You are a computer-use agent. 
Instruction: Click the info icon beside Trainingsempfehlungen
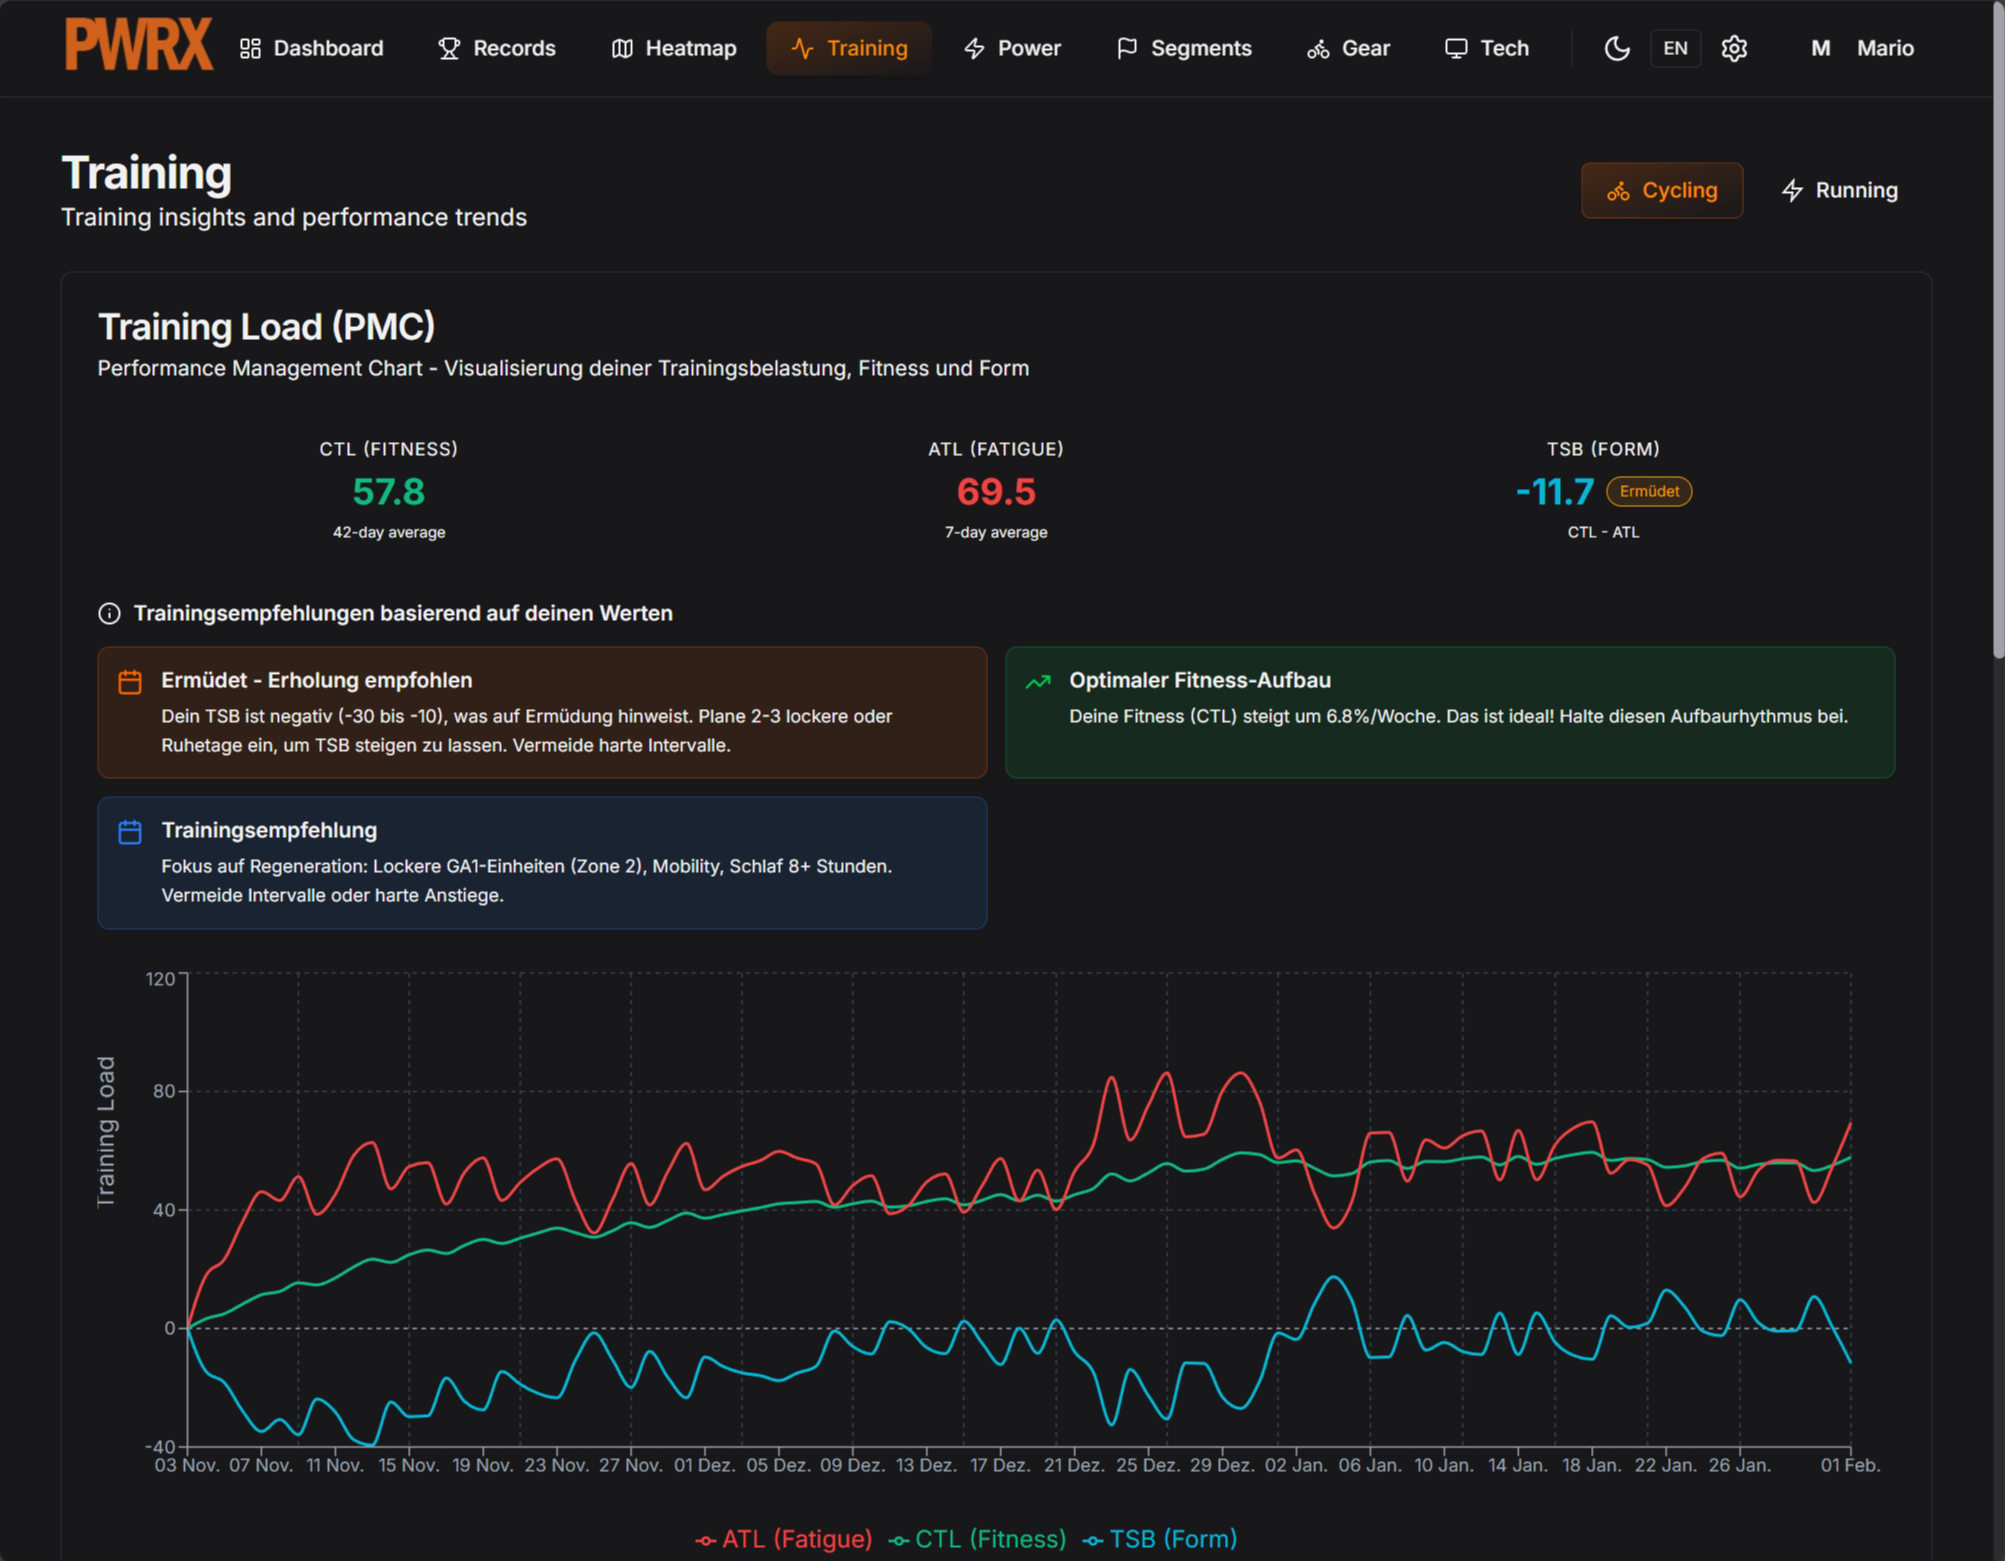coord(109,613)
